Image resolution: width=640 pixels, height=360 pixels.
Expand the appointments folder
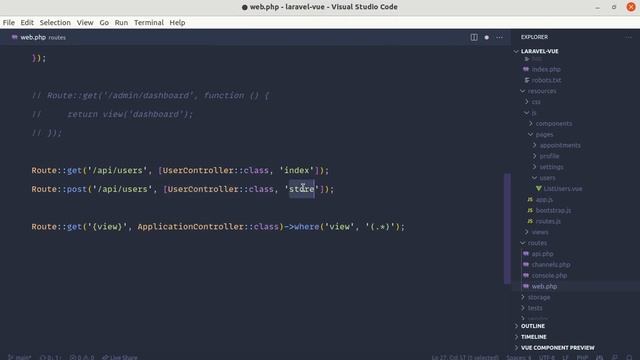coord(535,145)
